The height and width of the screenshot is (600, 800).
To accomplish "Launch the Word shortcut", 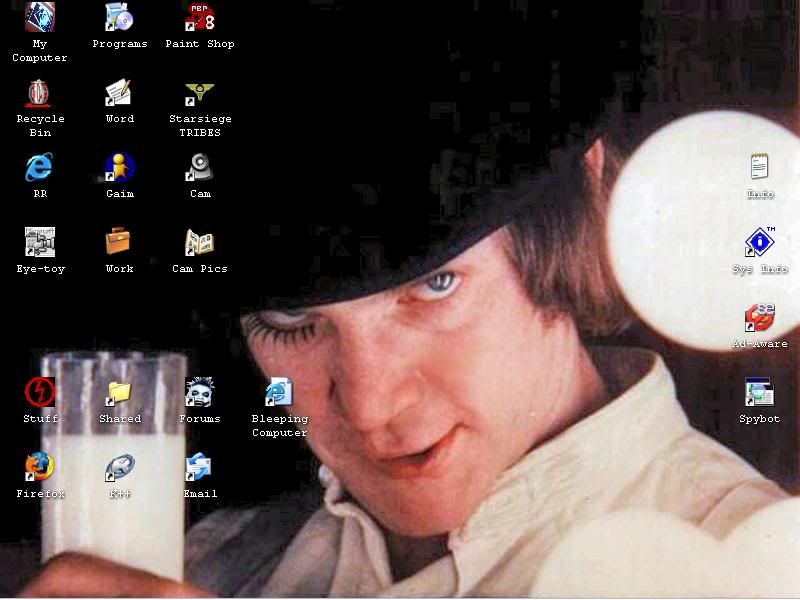I will click(x=120, y=93).
